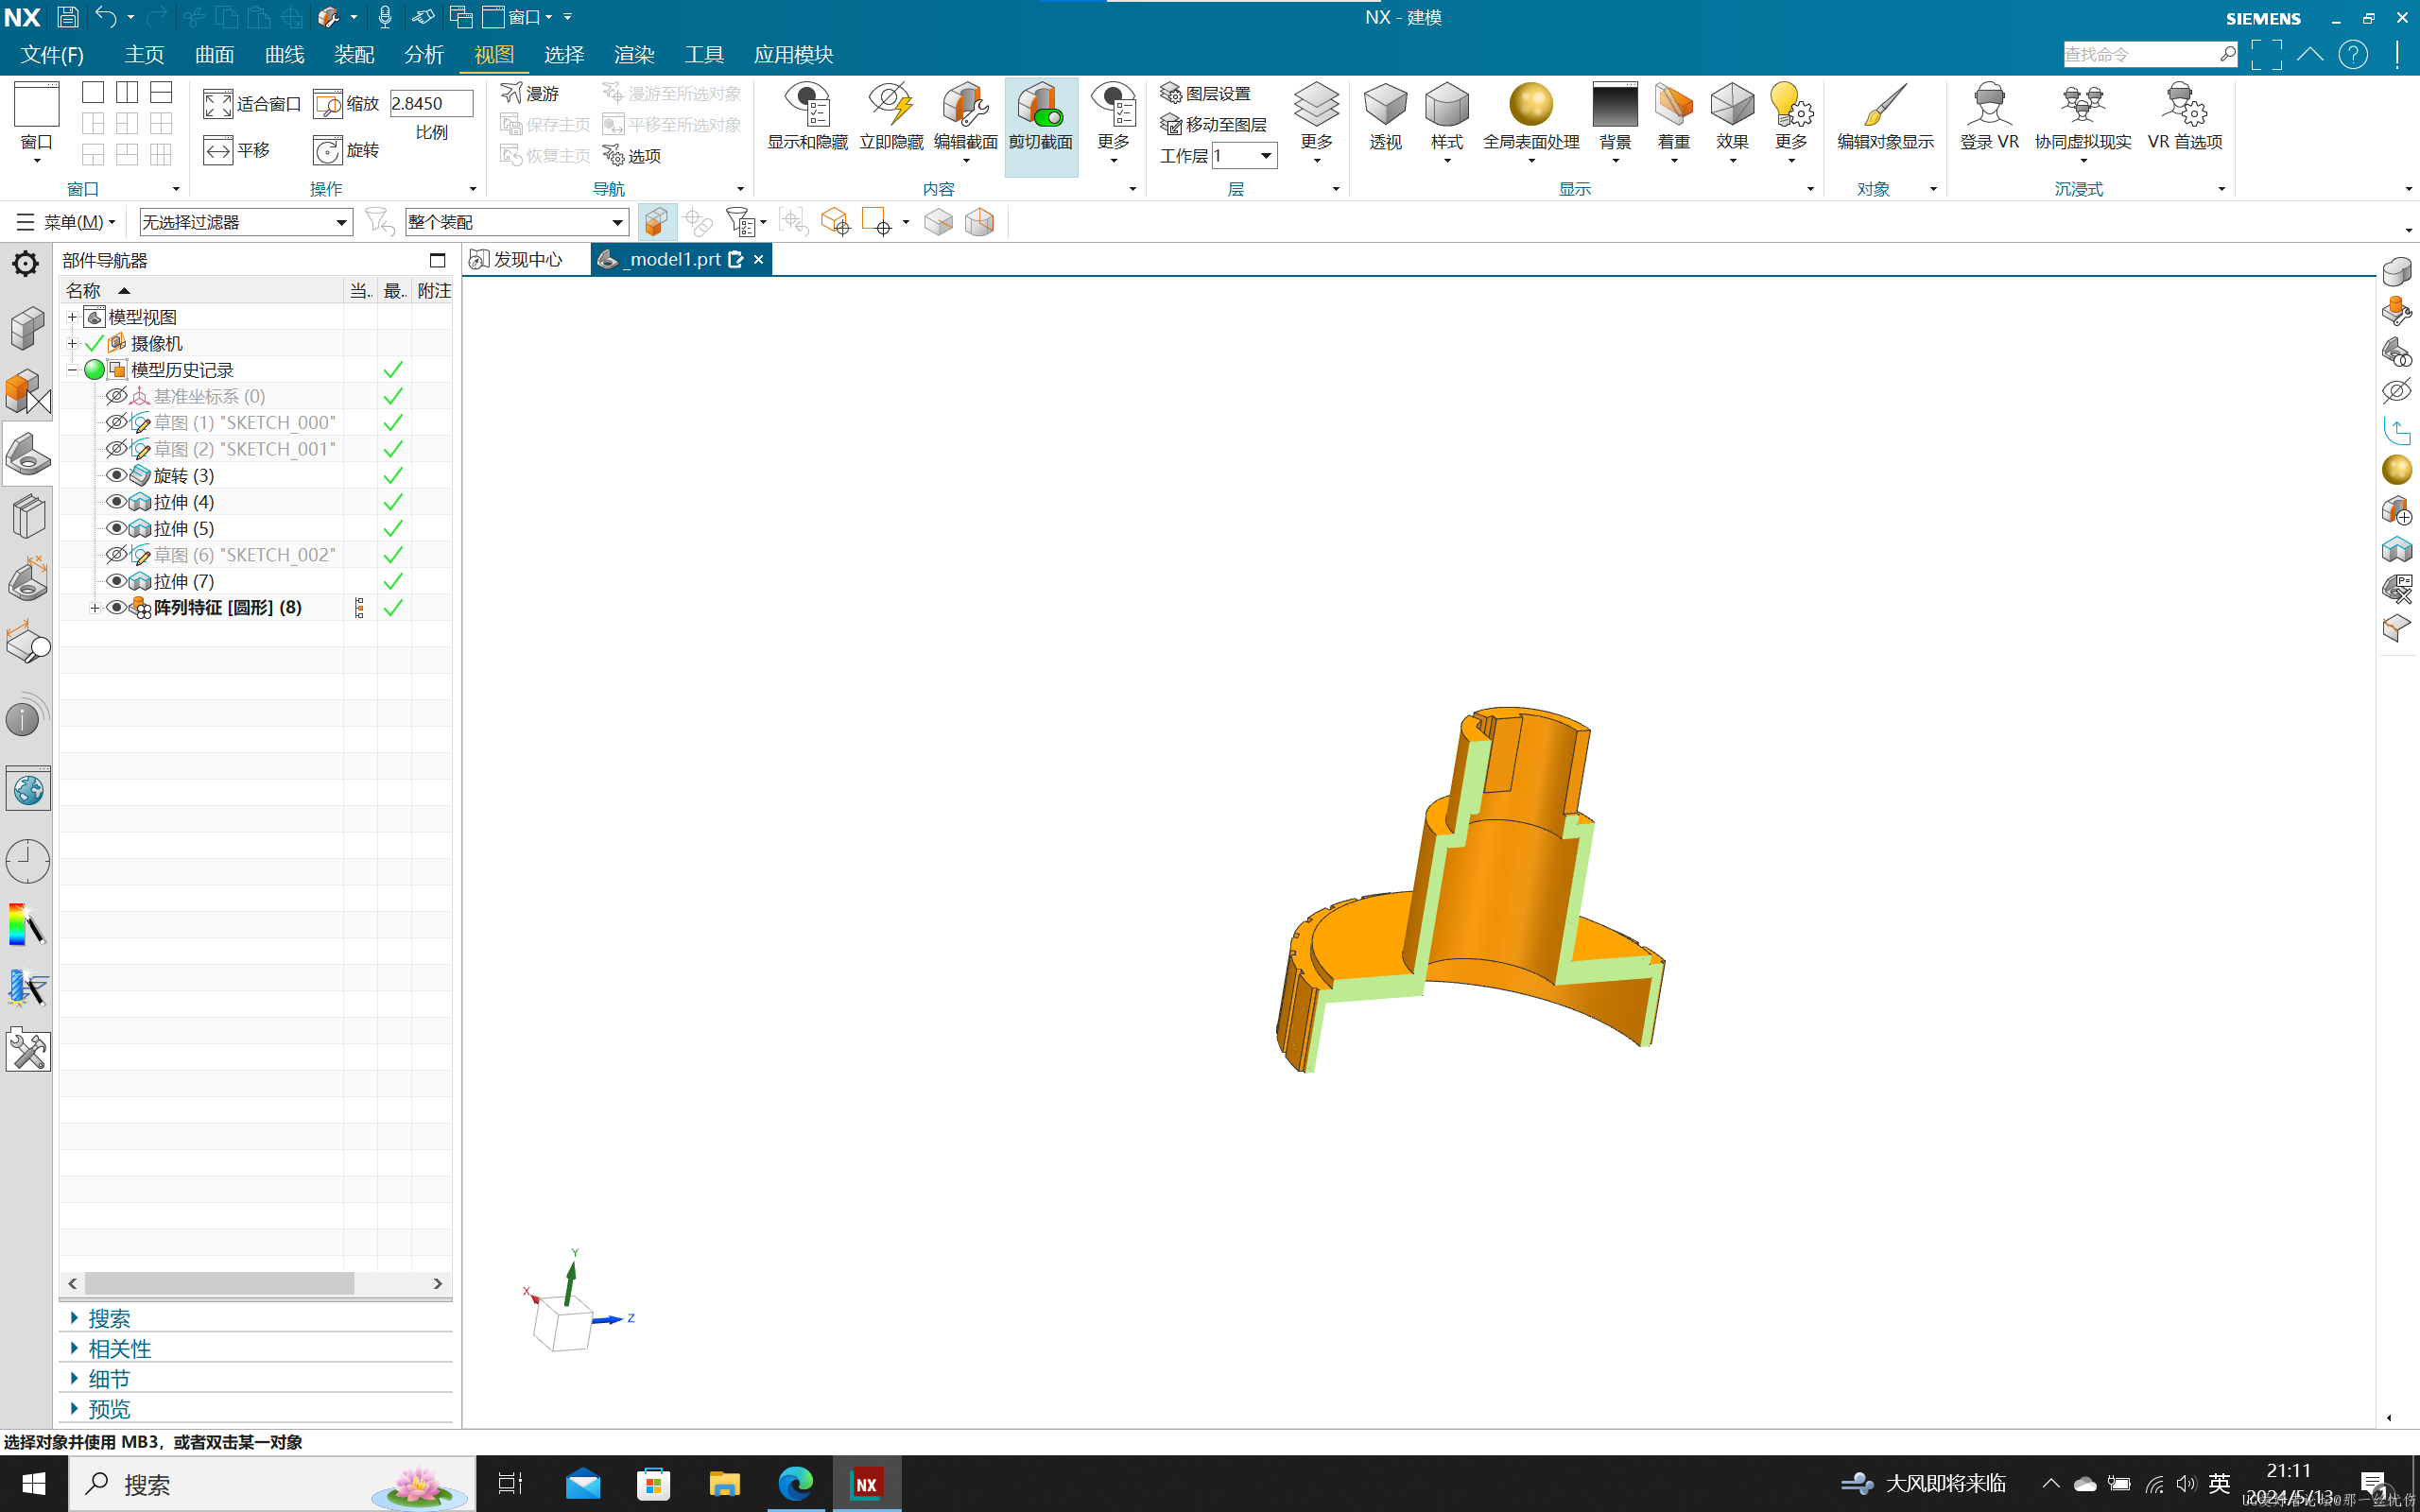The image size is (2420, 1512).
Task: Expand the 摄像机 tree node
Action: 72,343
